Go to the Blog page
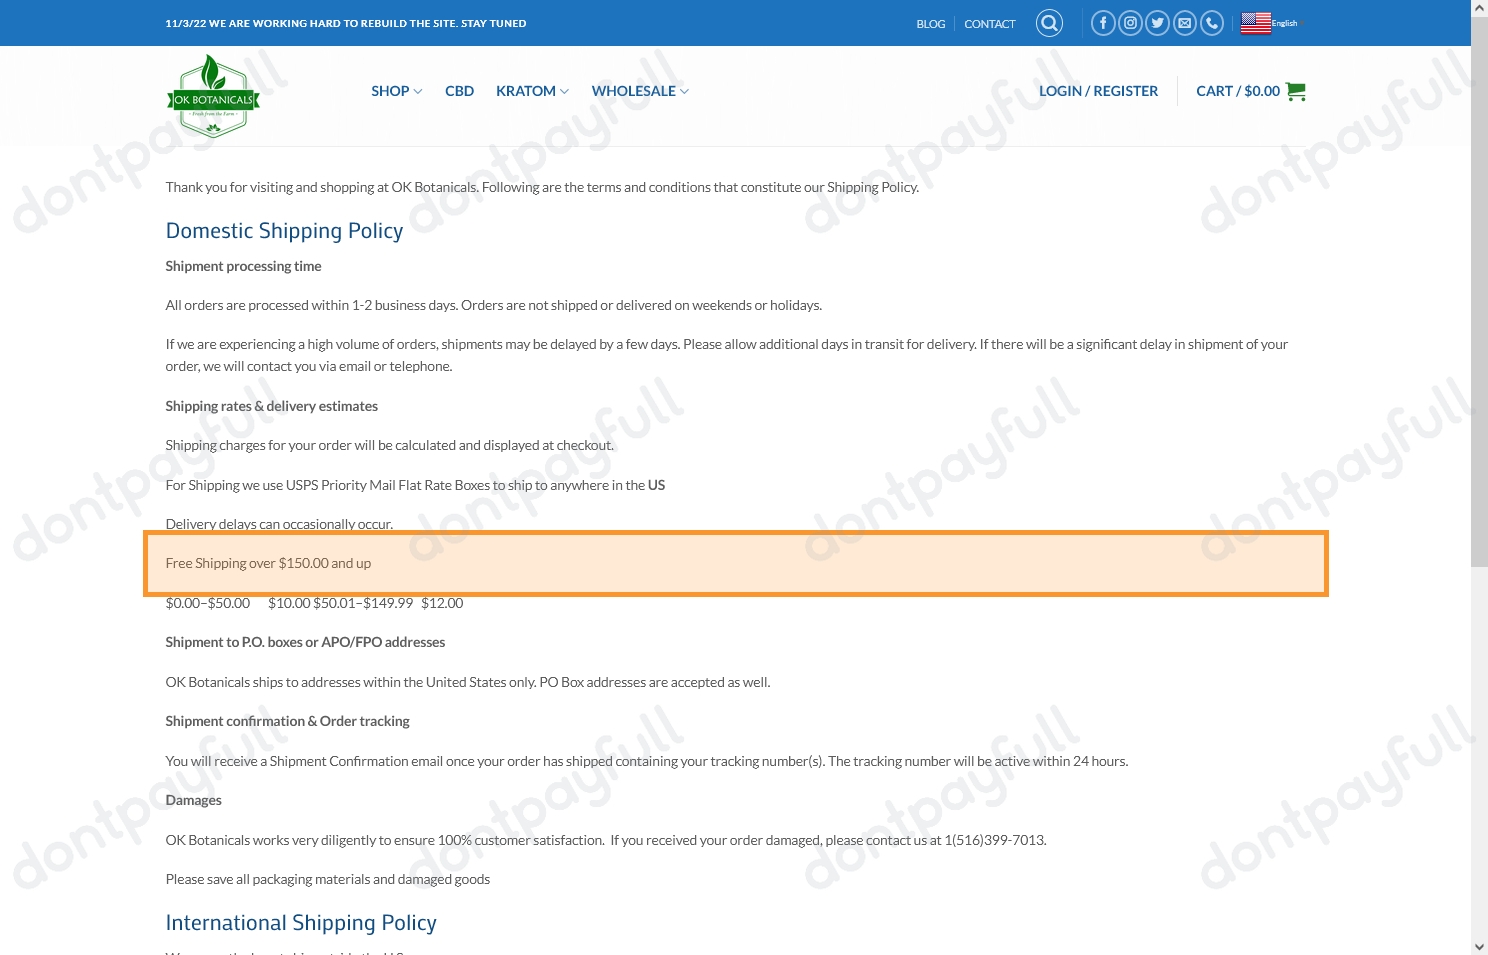Viewport: 1488px width, 955px height. pyautogui.click(x=930, y=24)
